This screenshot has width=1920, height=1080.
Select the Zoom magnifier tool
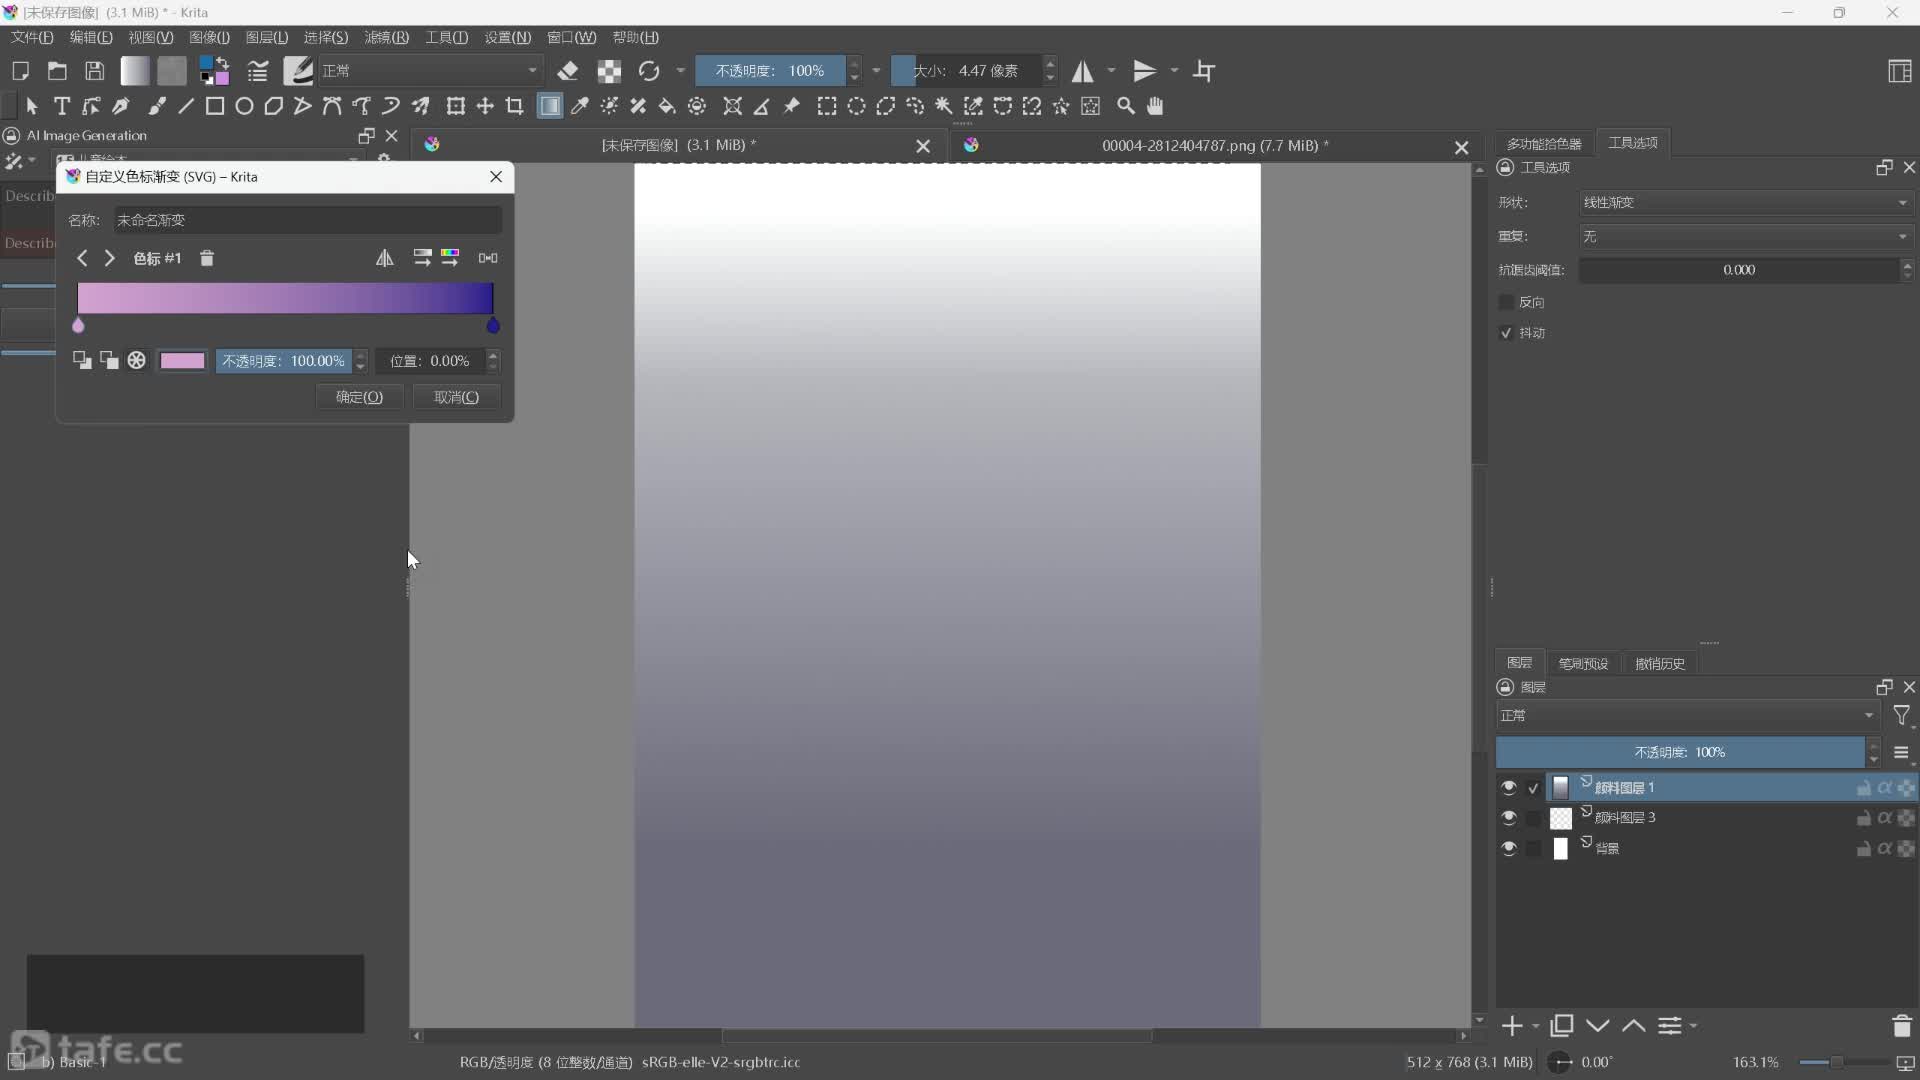point(1126,106)
